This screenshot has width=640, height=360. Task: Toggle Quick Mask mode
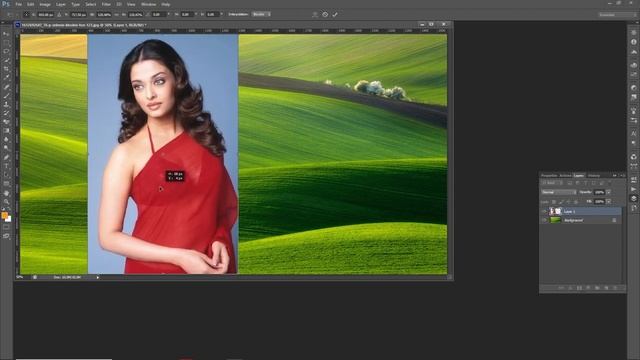pos(6,227)
